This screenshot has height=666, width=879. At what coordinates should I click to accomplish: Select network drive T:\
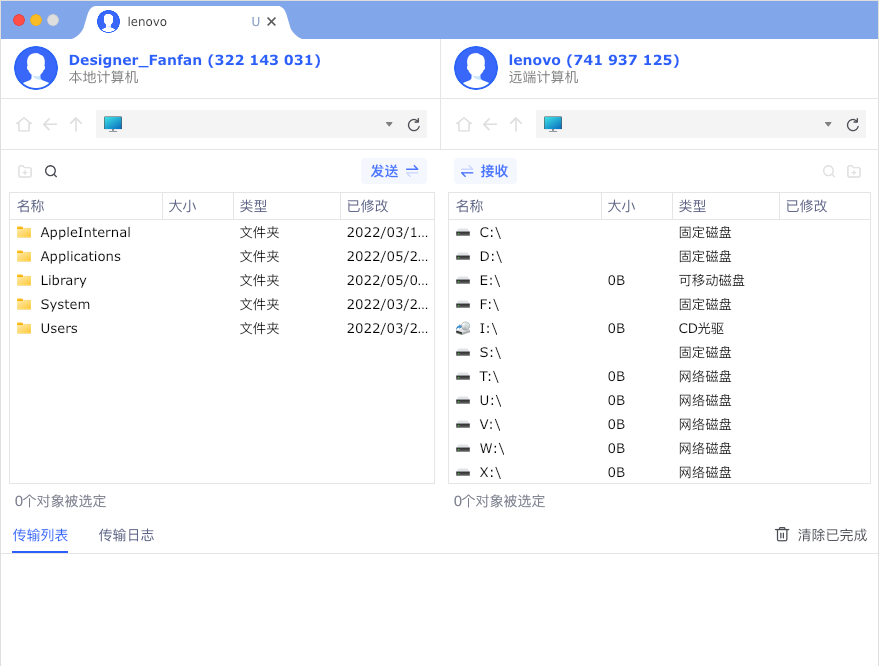pyautogui.click(x=659, y=376)
